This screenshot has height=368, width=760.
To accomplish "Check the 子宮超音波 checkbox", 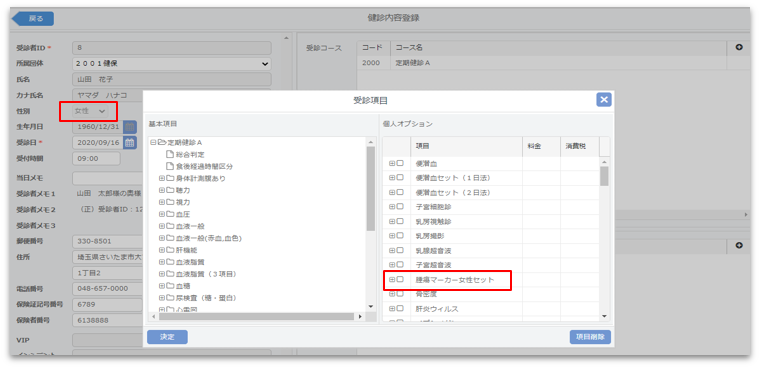I will coord(400,265).
